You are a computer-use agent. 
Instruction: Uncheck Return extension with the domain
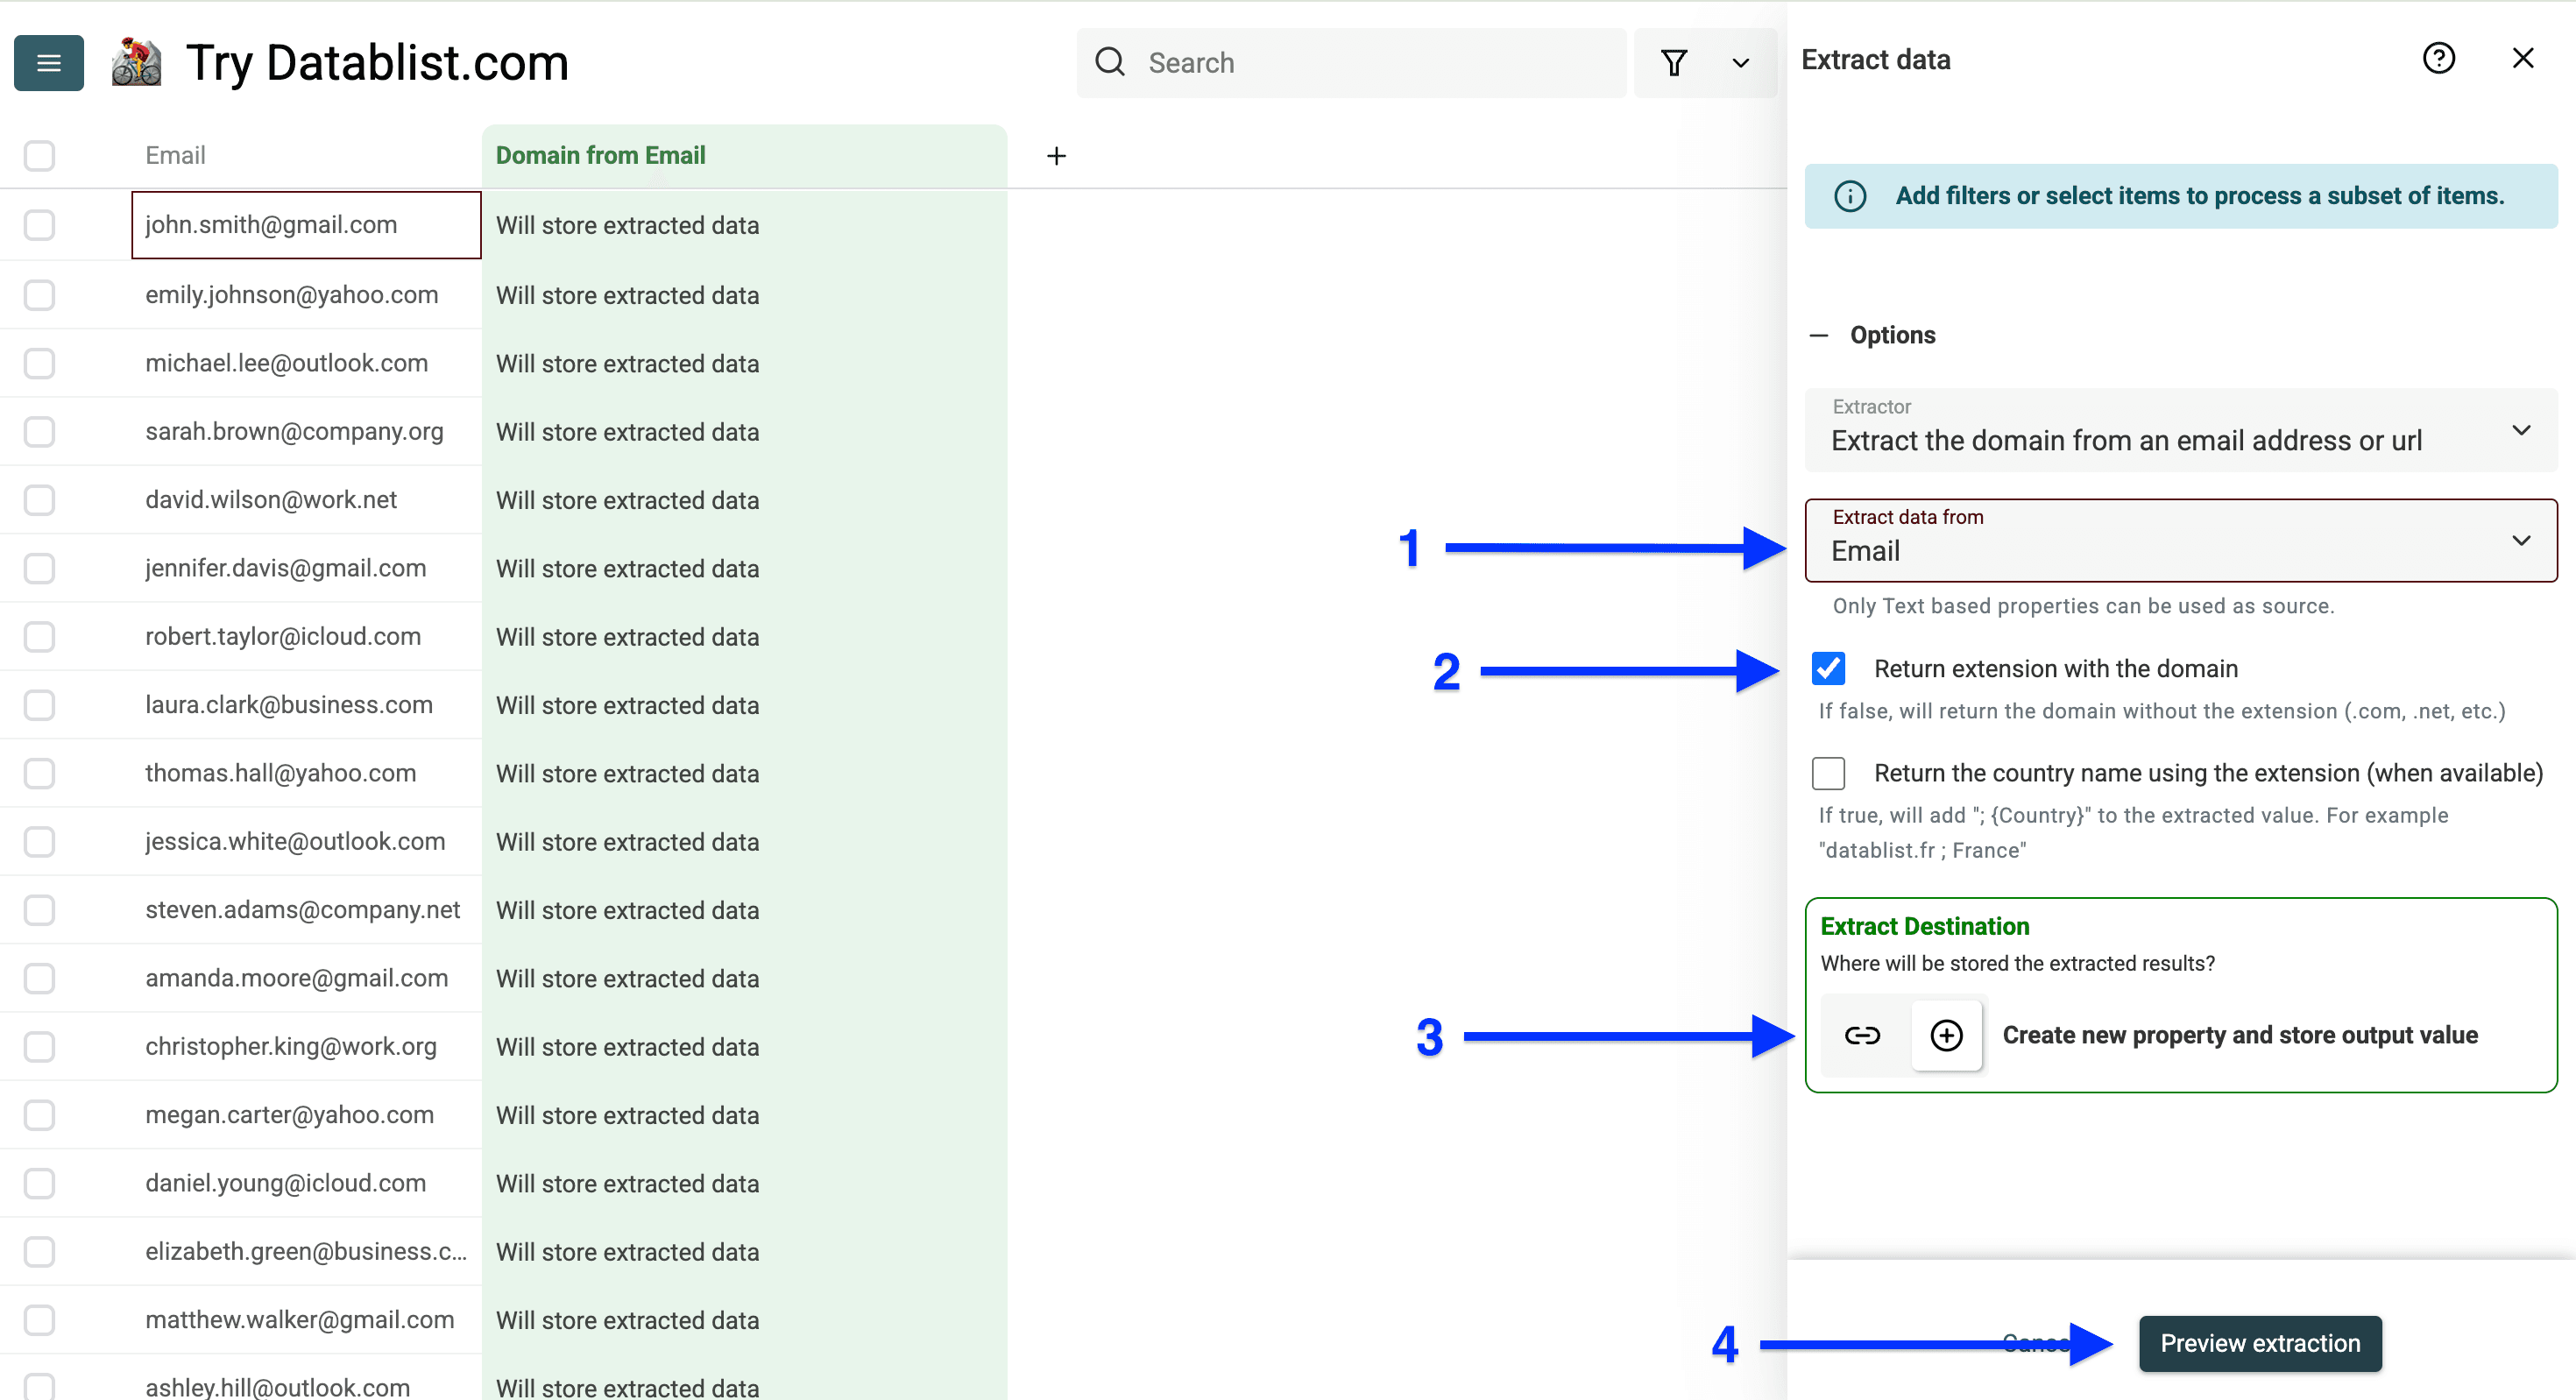coord(1829,668)
